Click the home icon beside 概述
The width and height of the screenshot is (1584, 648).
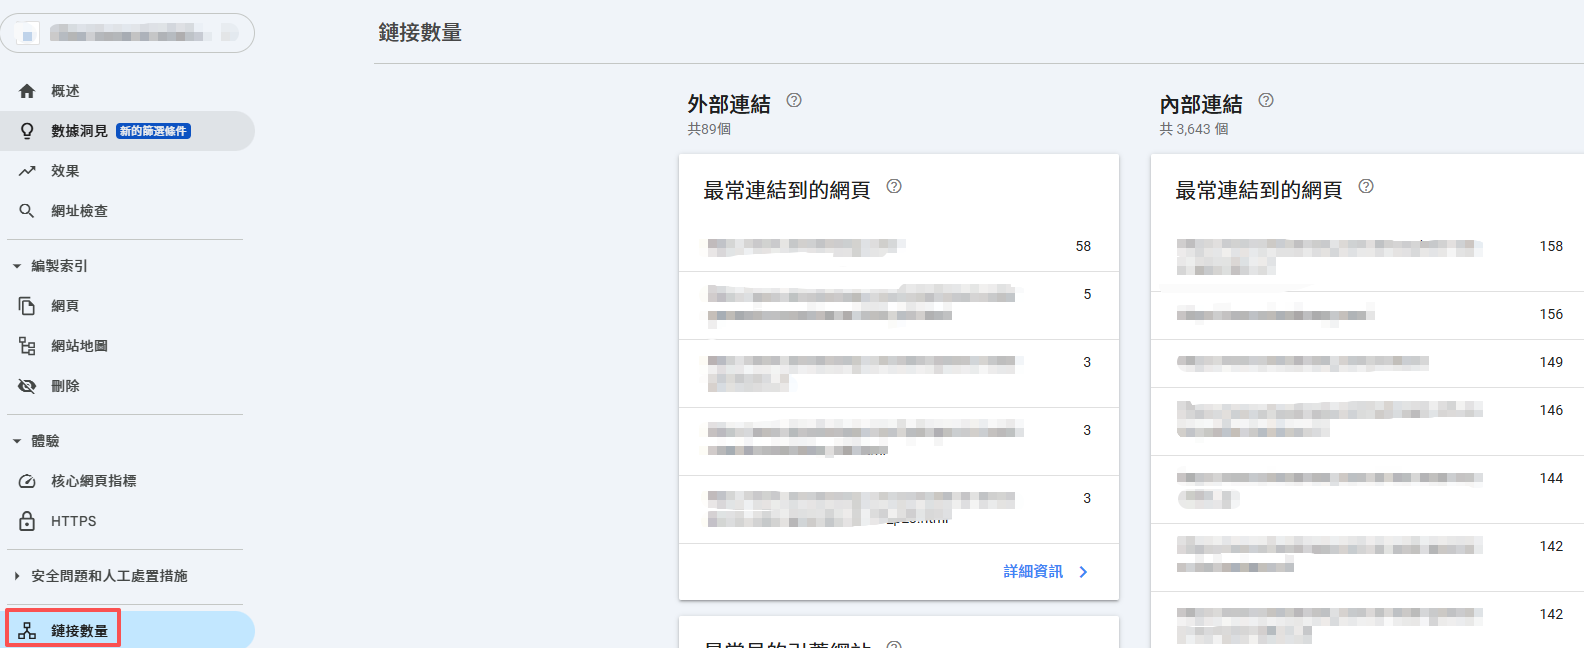coord(27,91)
